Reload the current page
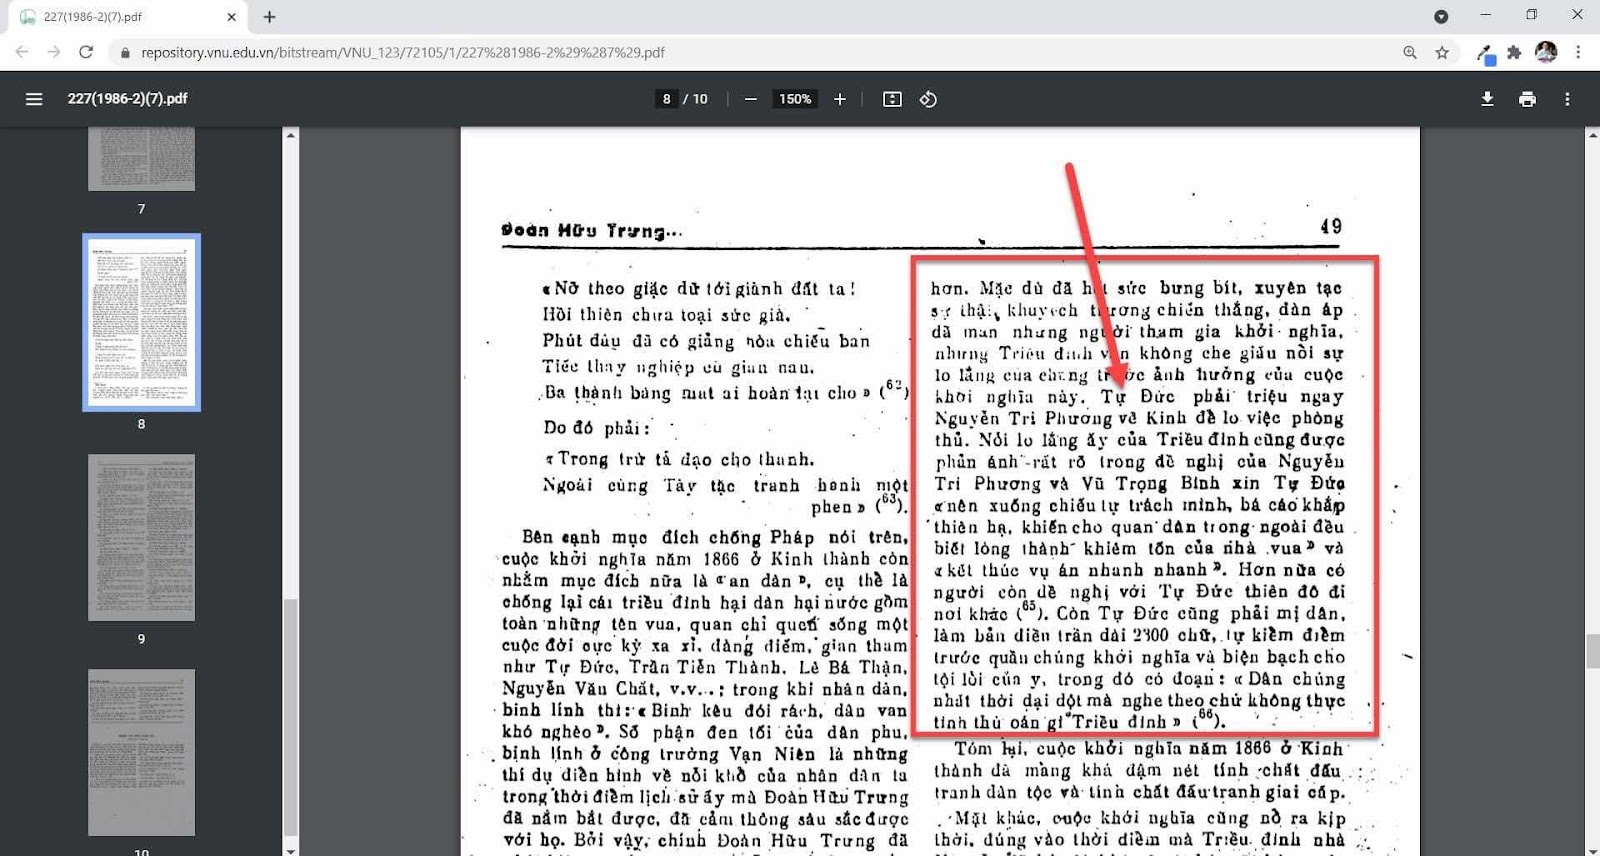 point(86,52)
